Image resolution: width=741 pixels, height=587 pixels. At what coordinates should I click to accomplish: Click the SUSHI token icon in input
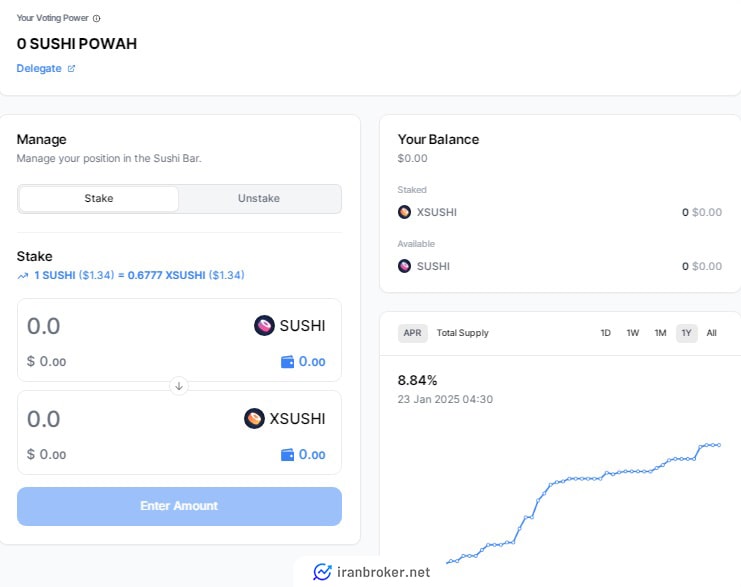pyautogui.click(x=264, y=326)
